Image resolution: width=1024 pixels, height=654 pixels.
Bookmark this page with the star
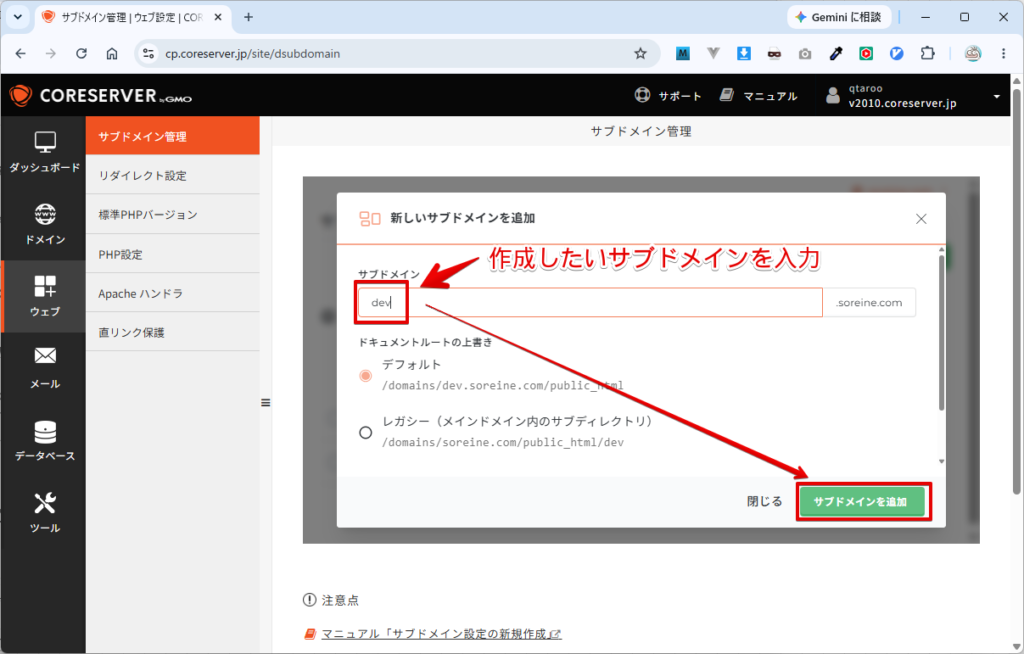pos(640,54)
